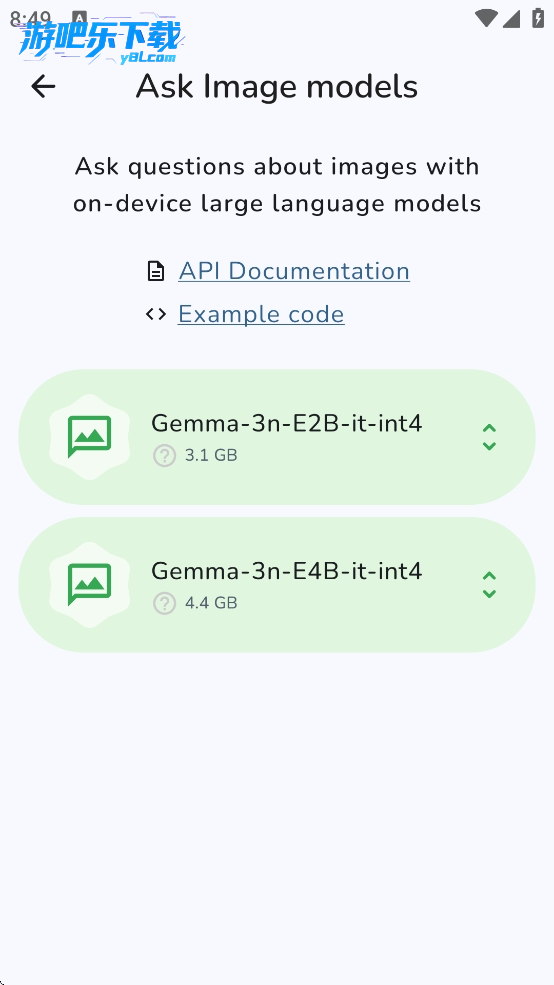Click the help icon next to 4.4 GB
This screenshot has height=985, width=554.
(165, 604)
